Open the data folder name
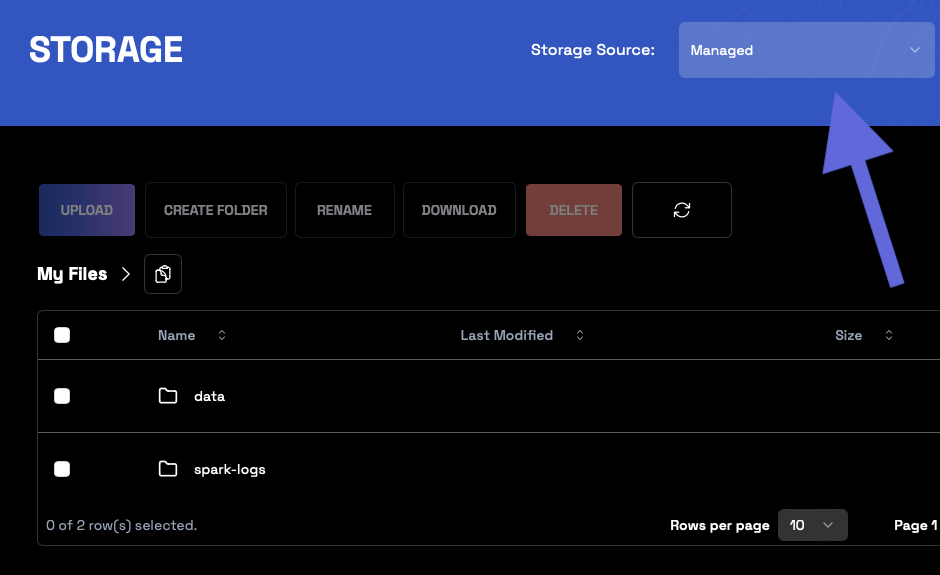Image resolution: width=940 pixels, height=575 pixels. click(x=209, y=396)
